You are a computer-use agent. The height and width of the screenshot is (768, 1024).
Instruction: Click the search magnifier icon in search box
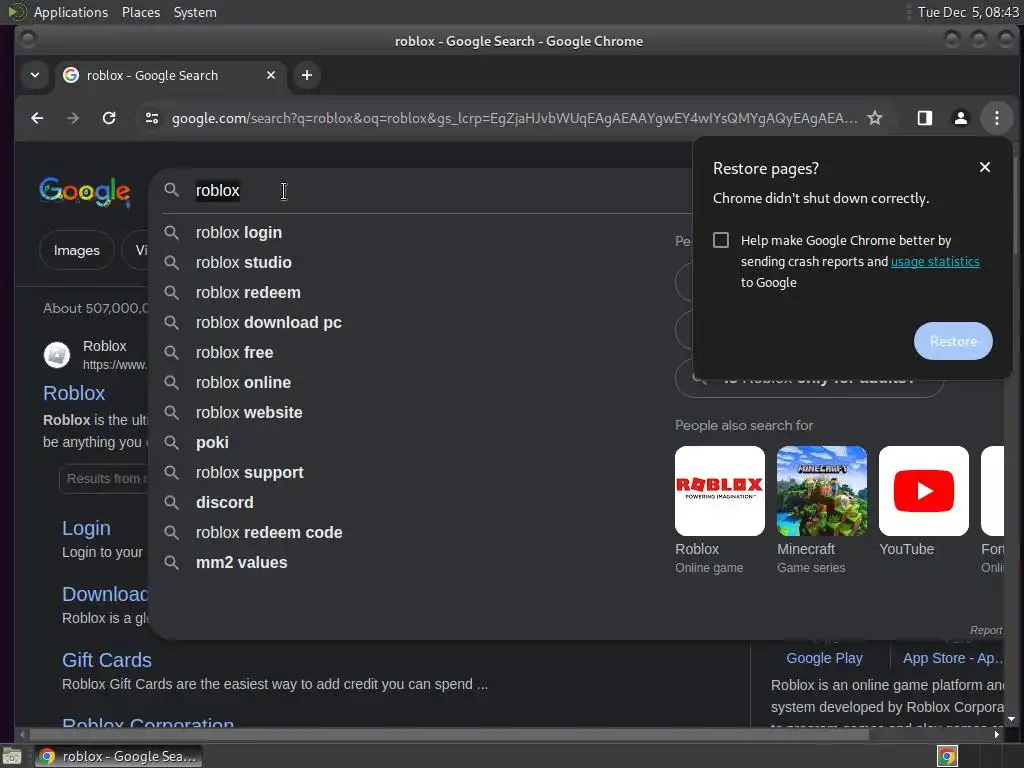point(171,190)
